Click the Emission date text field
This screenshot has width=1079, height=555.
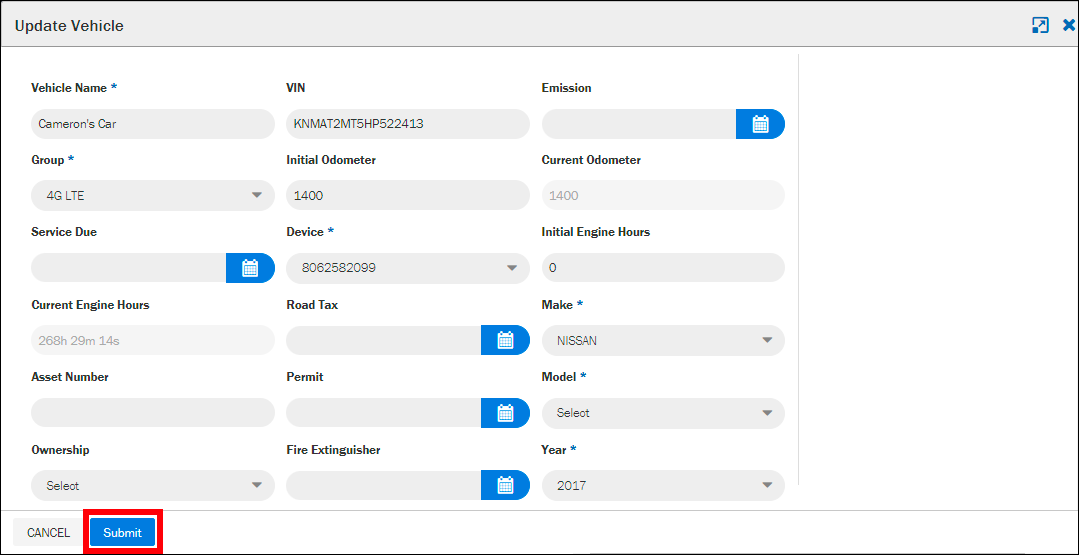[x=639, y=124]
